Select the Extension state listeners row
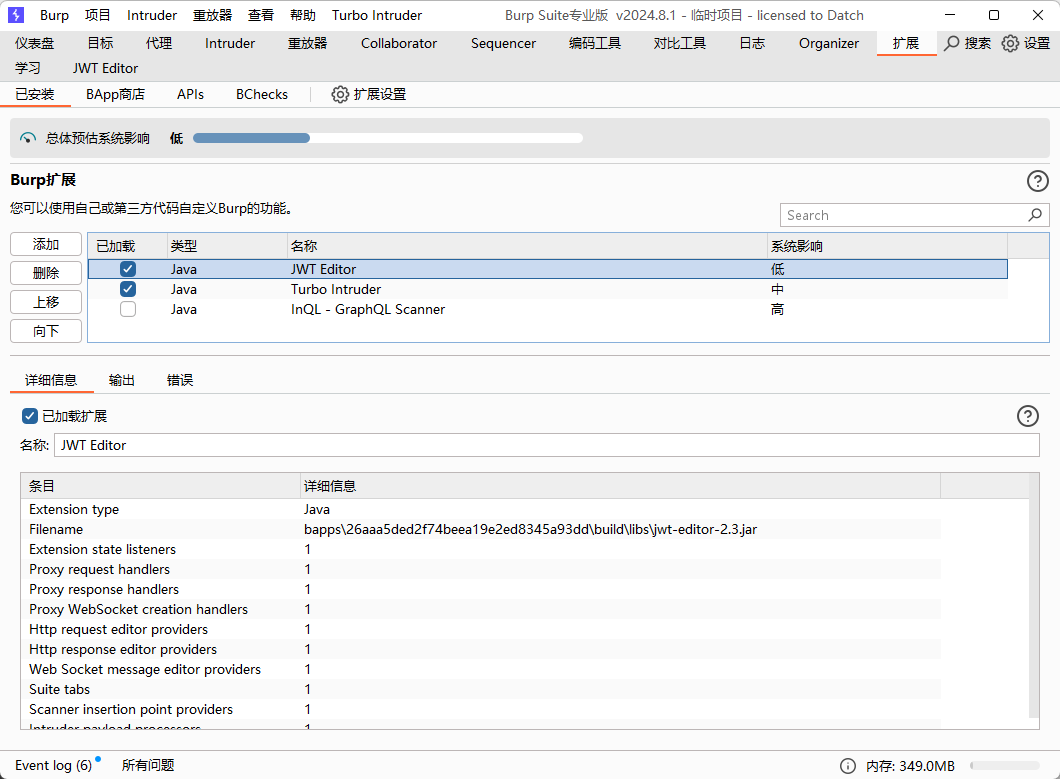This screenshot has width=1060, height=779. 481,550
